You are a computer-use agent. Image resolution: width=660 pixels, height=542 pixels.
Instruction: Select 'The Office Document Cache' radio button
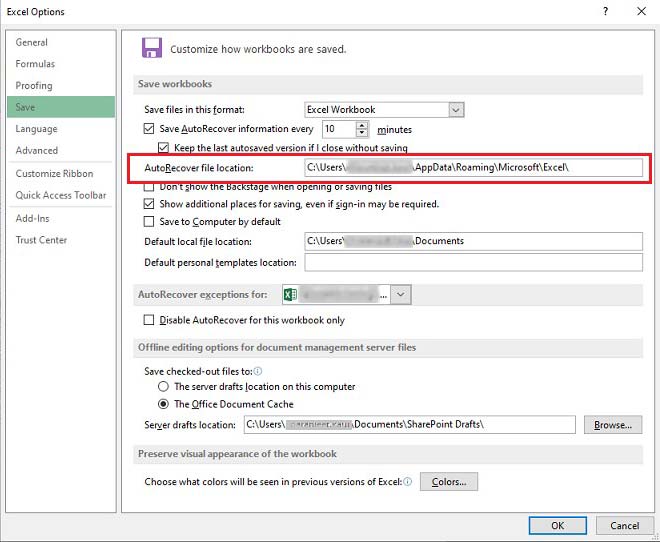point(163,404)
